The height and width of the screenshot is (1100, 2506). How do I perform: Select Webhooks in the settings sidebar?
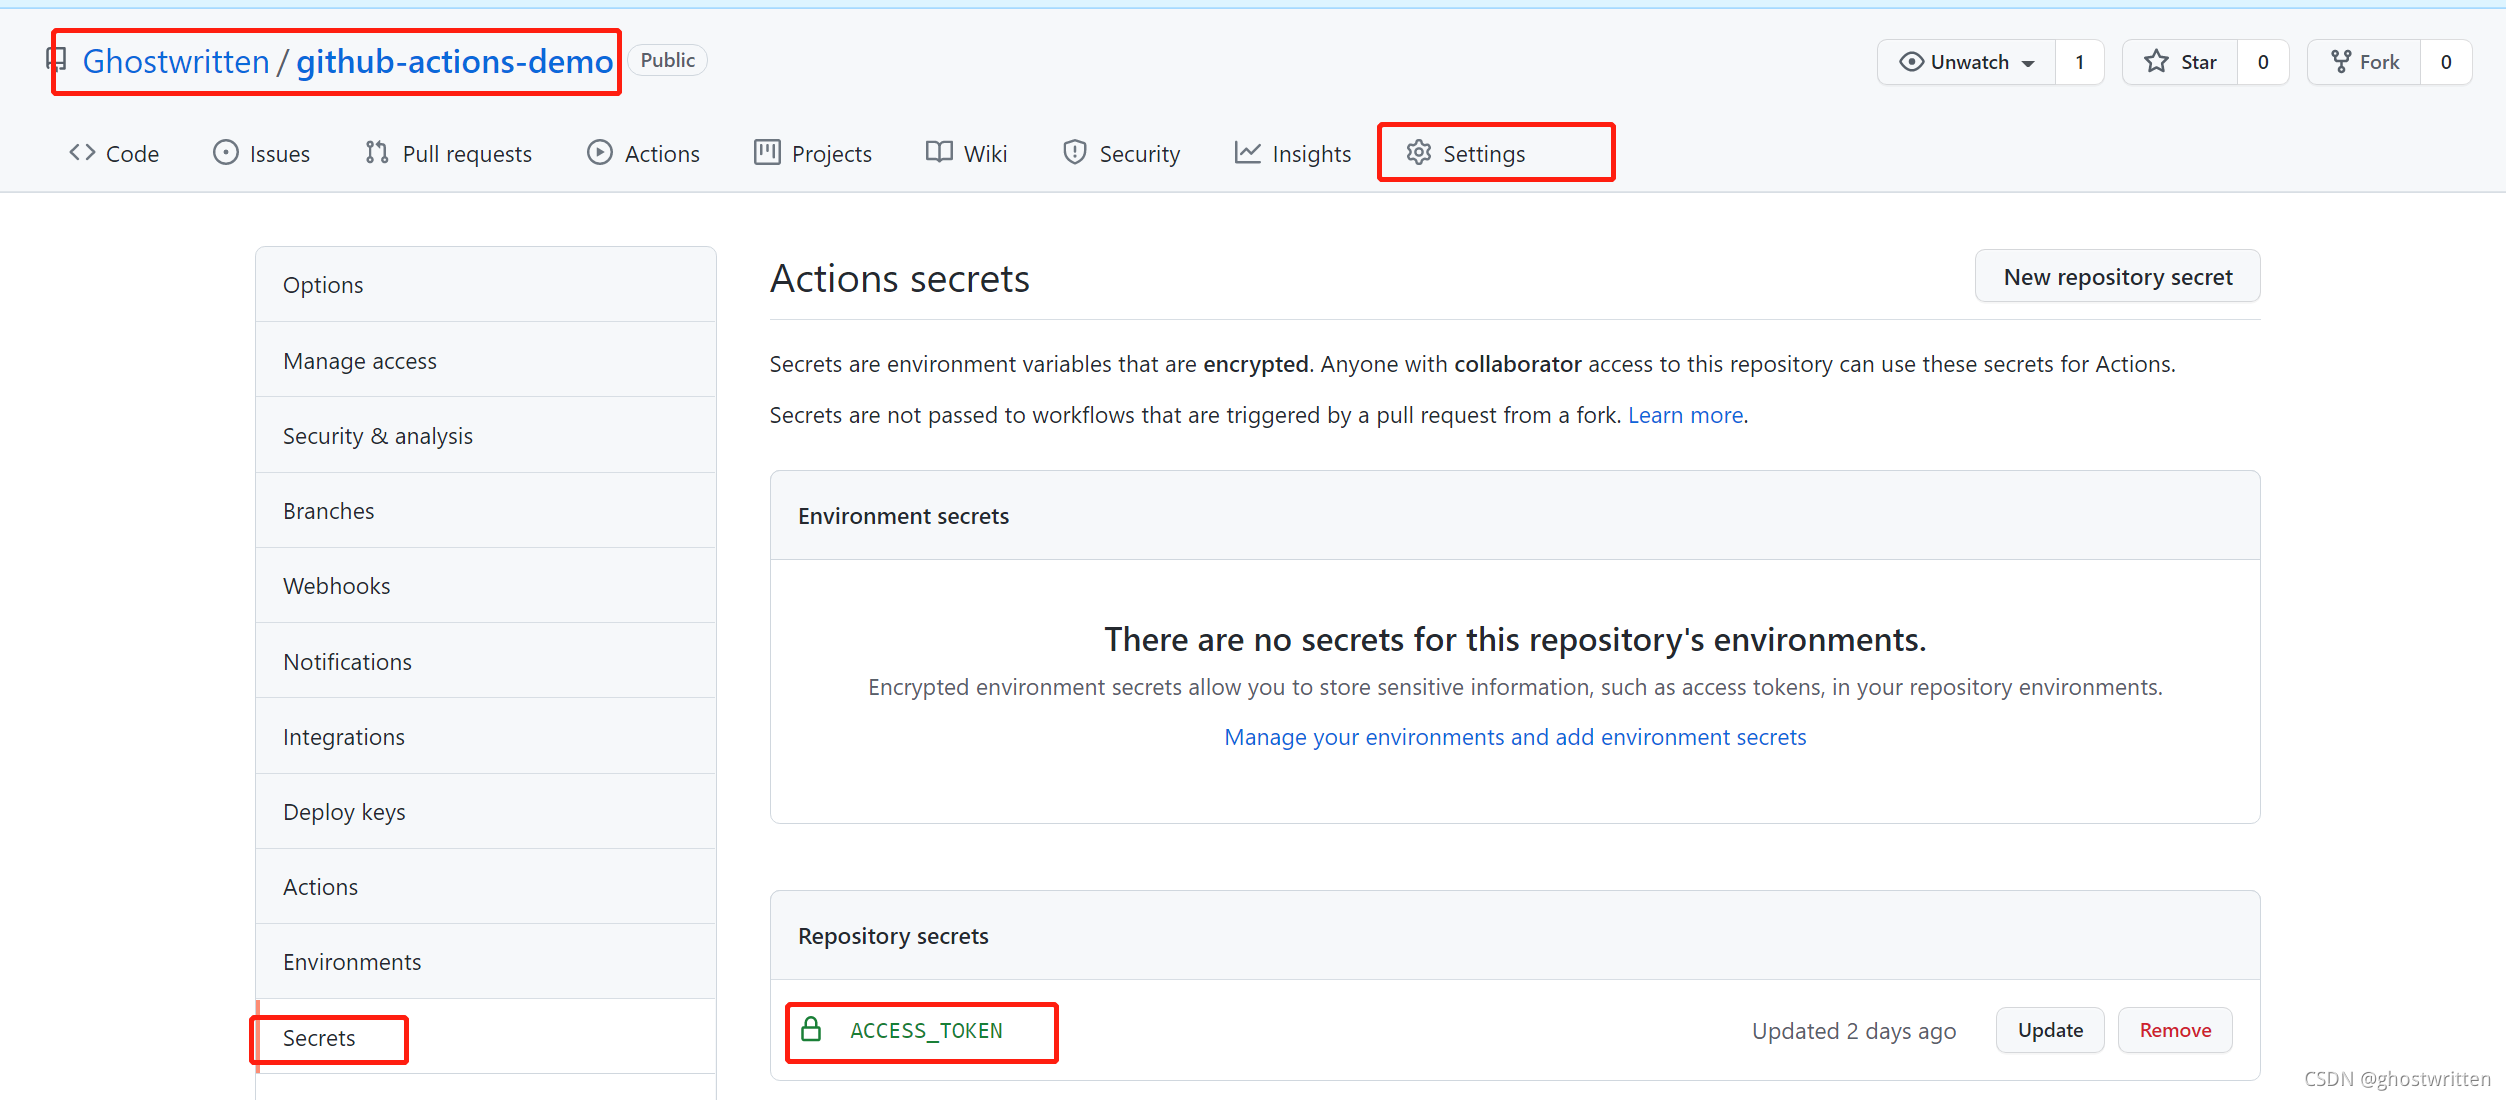pyautogui.click(x=337, y=586)
